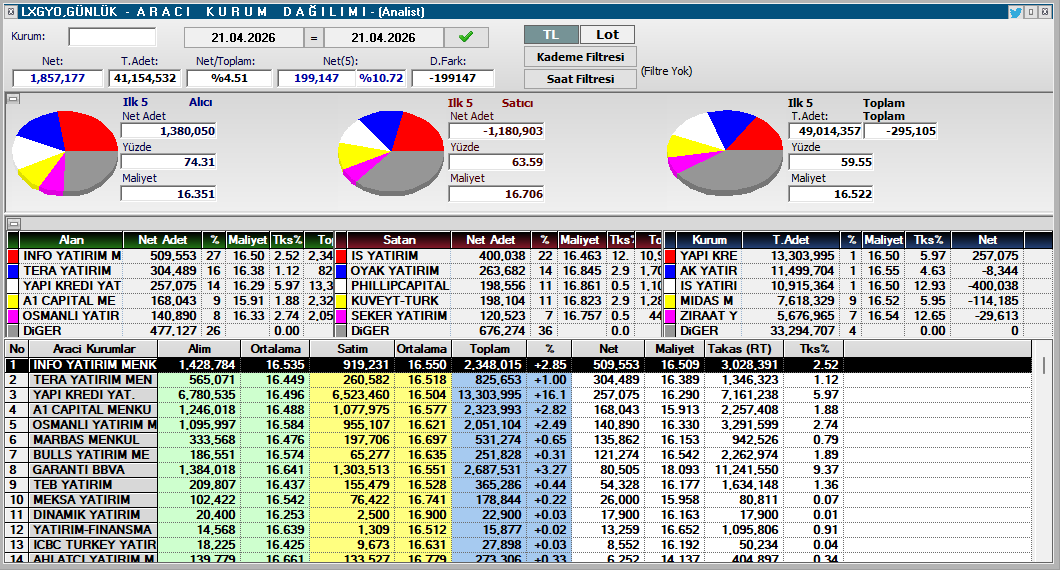This screenshot has height=570, width=1060.
Task: Select YAPI KREDI YAT. row in main table
Action: (519, 395)
